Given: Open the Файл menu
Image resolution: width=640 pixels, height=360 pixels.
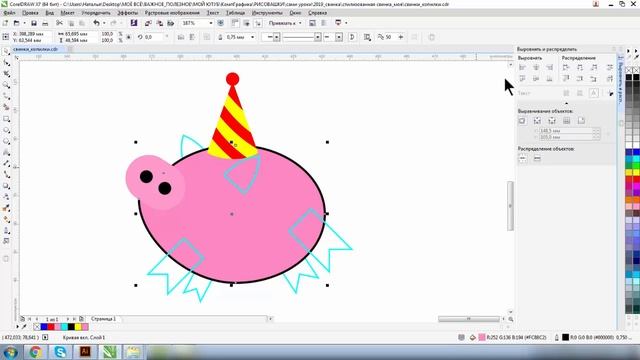Looking at the screenshot, I should 9,13.
